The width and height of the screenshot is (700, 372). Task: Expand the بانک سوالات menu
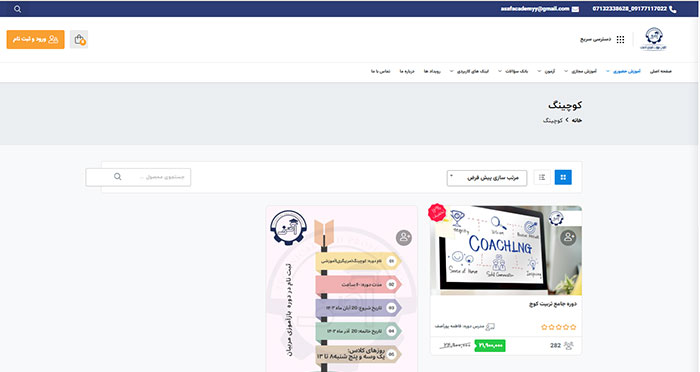click(x=513, y=71)
